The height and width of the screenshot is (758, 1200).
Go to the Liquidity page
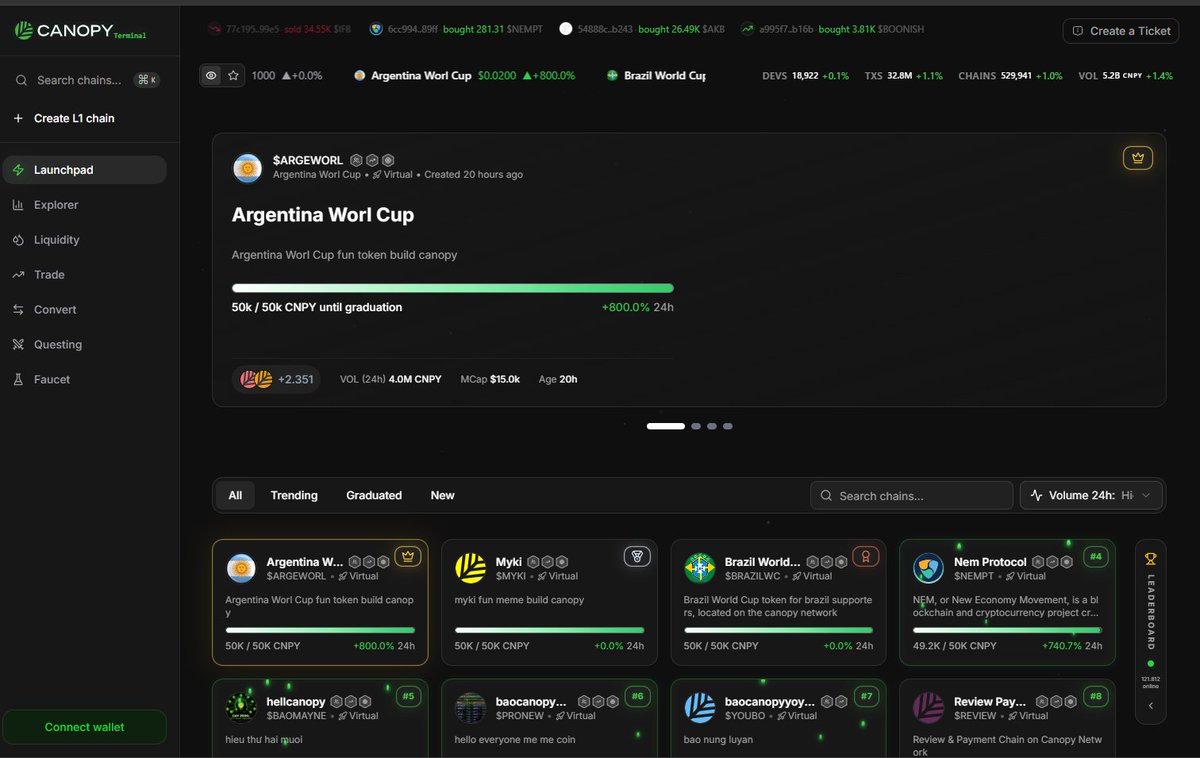[x=84, y=240]
